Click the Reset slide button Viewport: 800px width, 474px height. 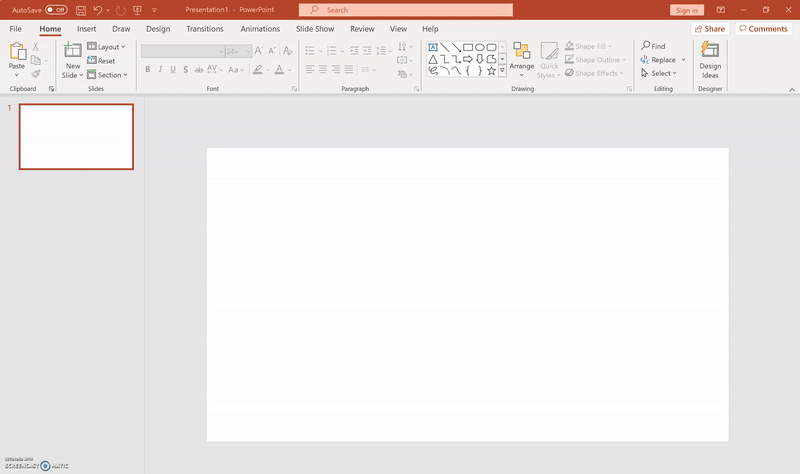(101, 61)
